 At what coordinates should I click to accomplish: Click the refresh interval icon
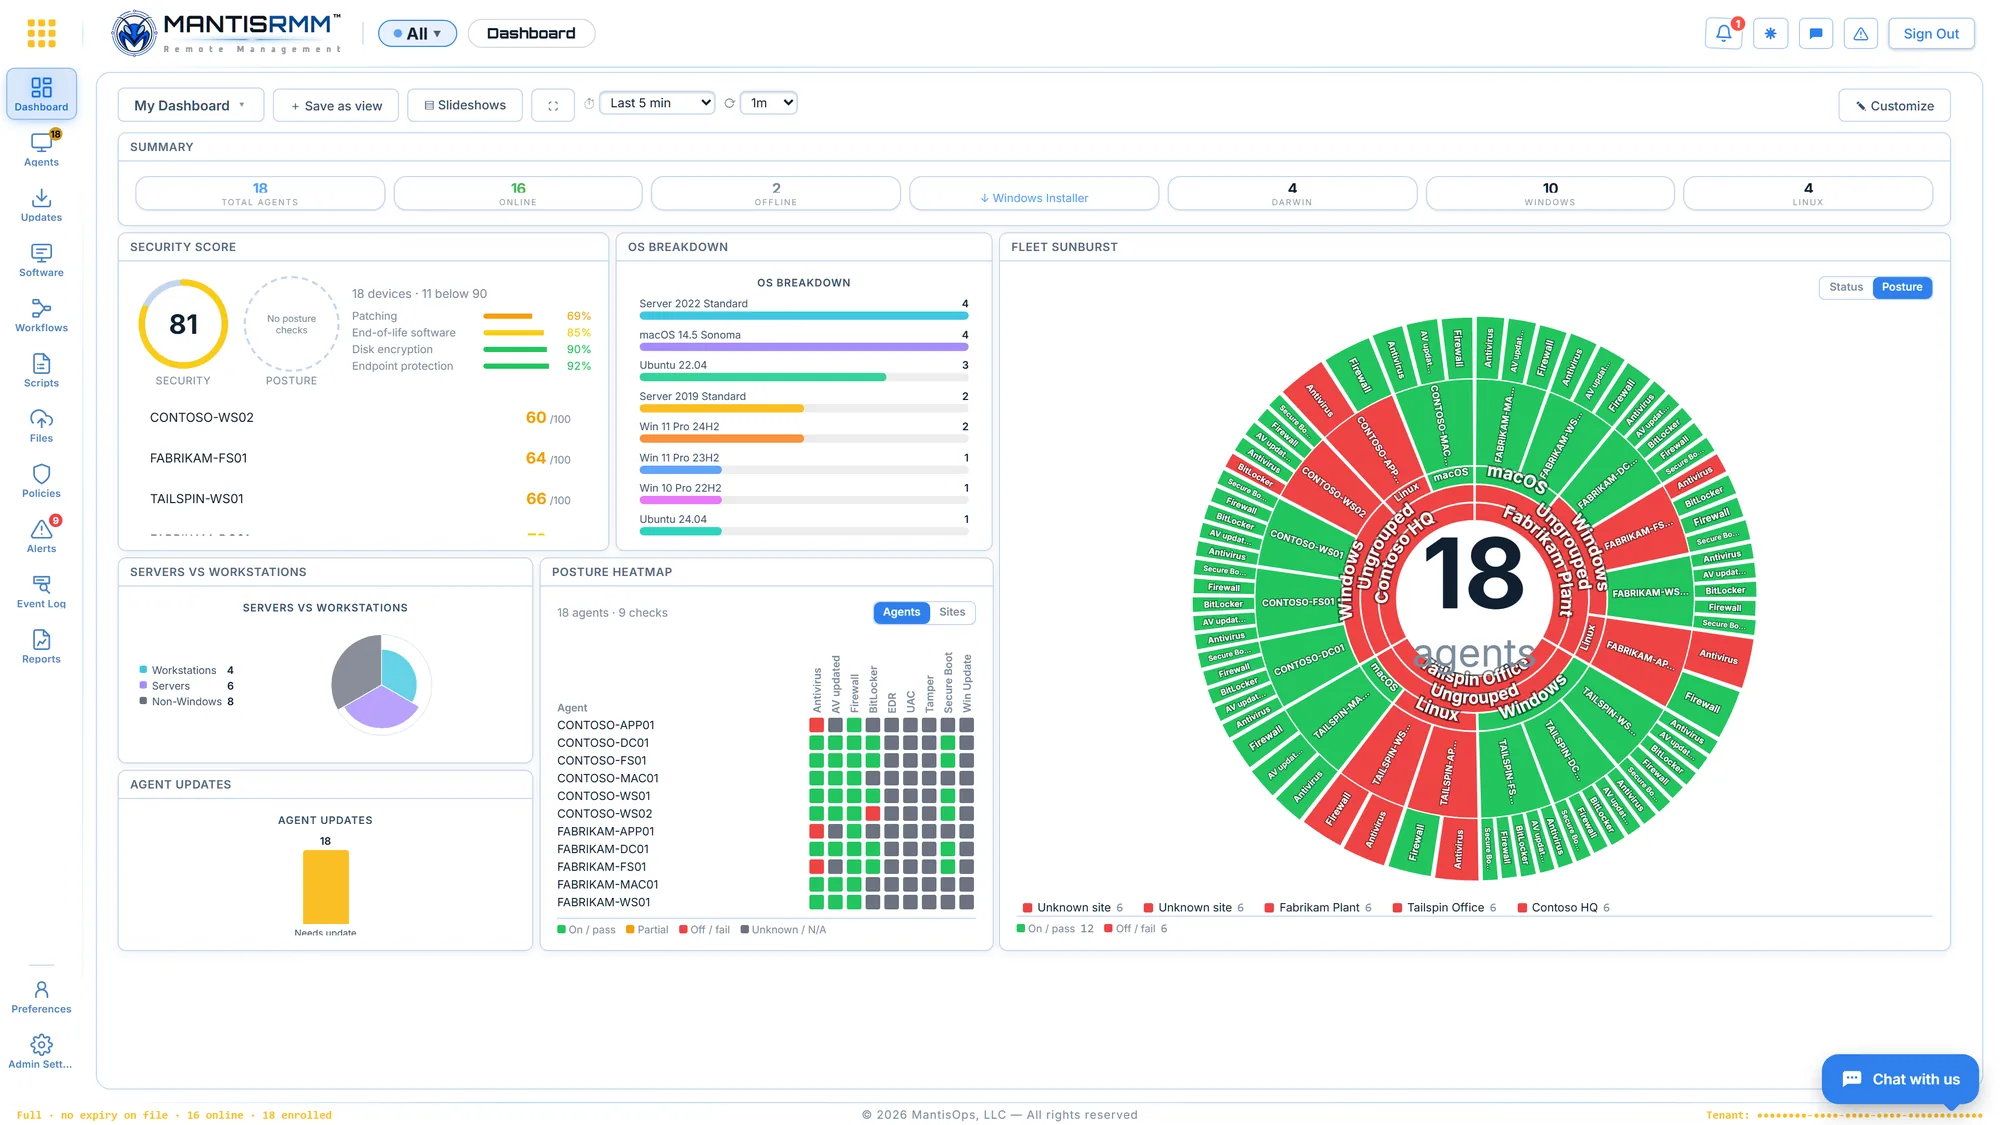click(730, 103)
